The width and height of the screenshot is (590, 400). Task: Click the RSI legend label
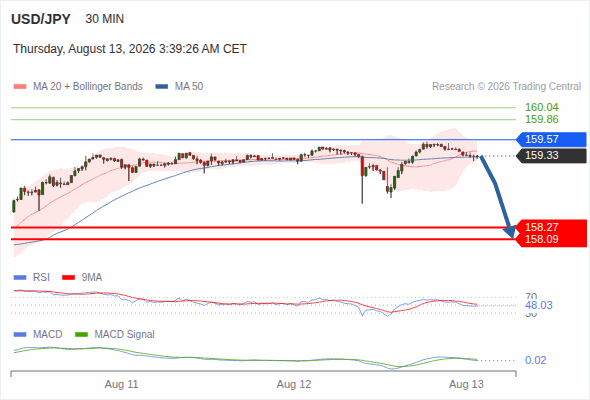point(41,278)
